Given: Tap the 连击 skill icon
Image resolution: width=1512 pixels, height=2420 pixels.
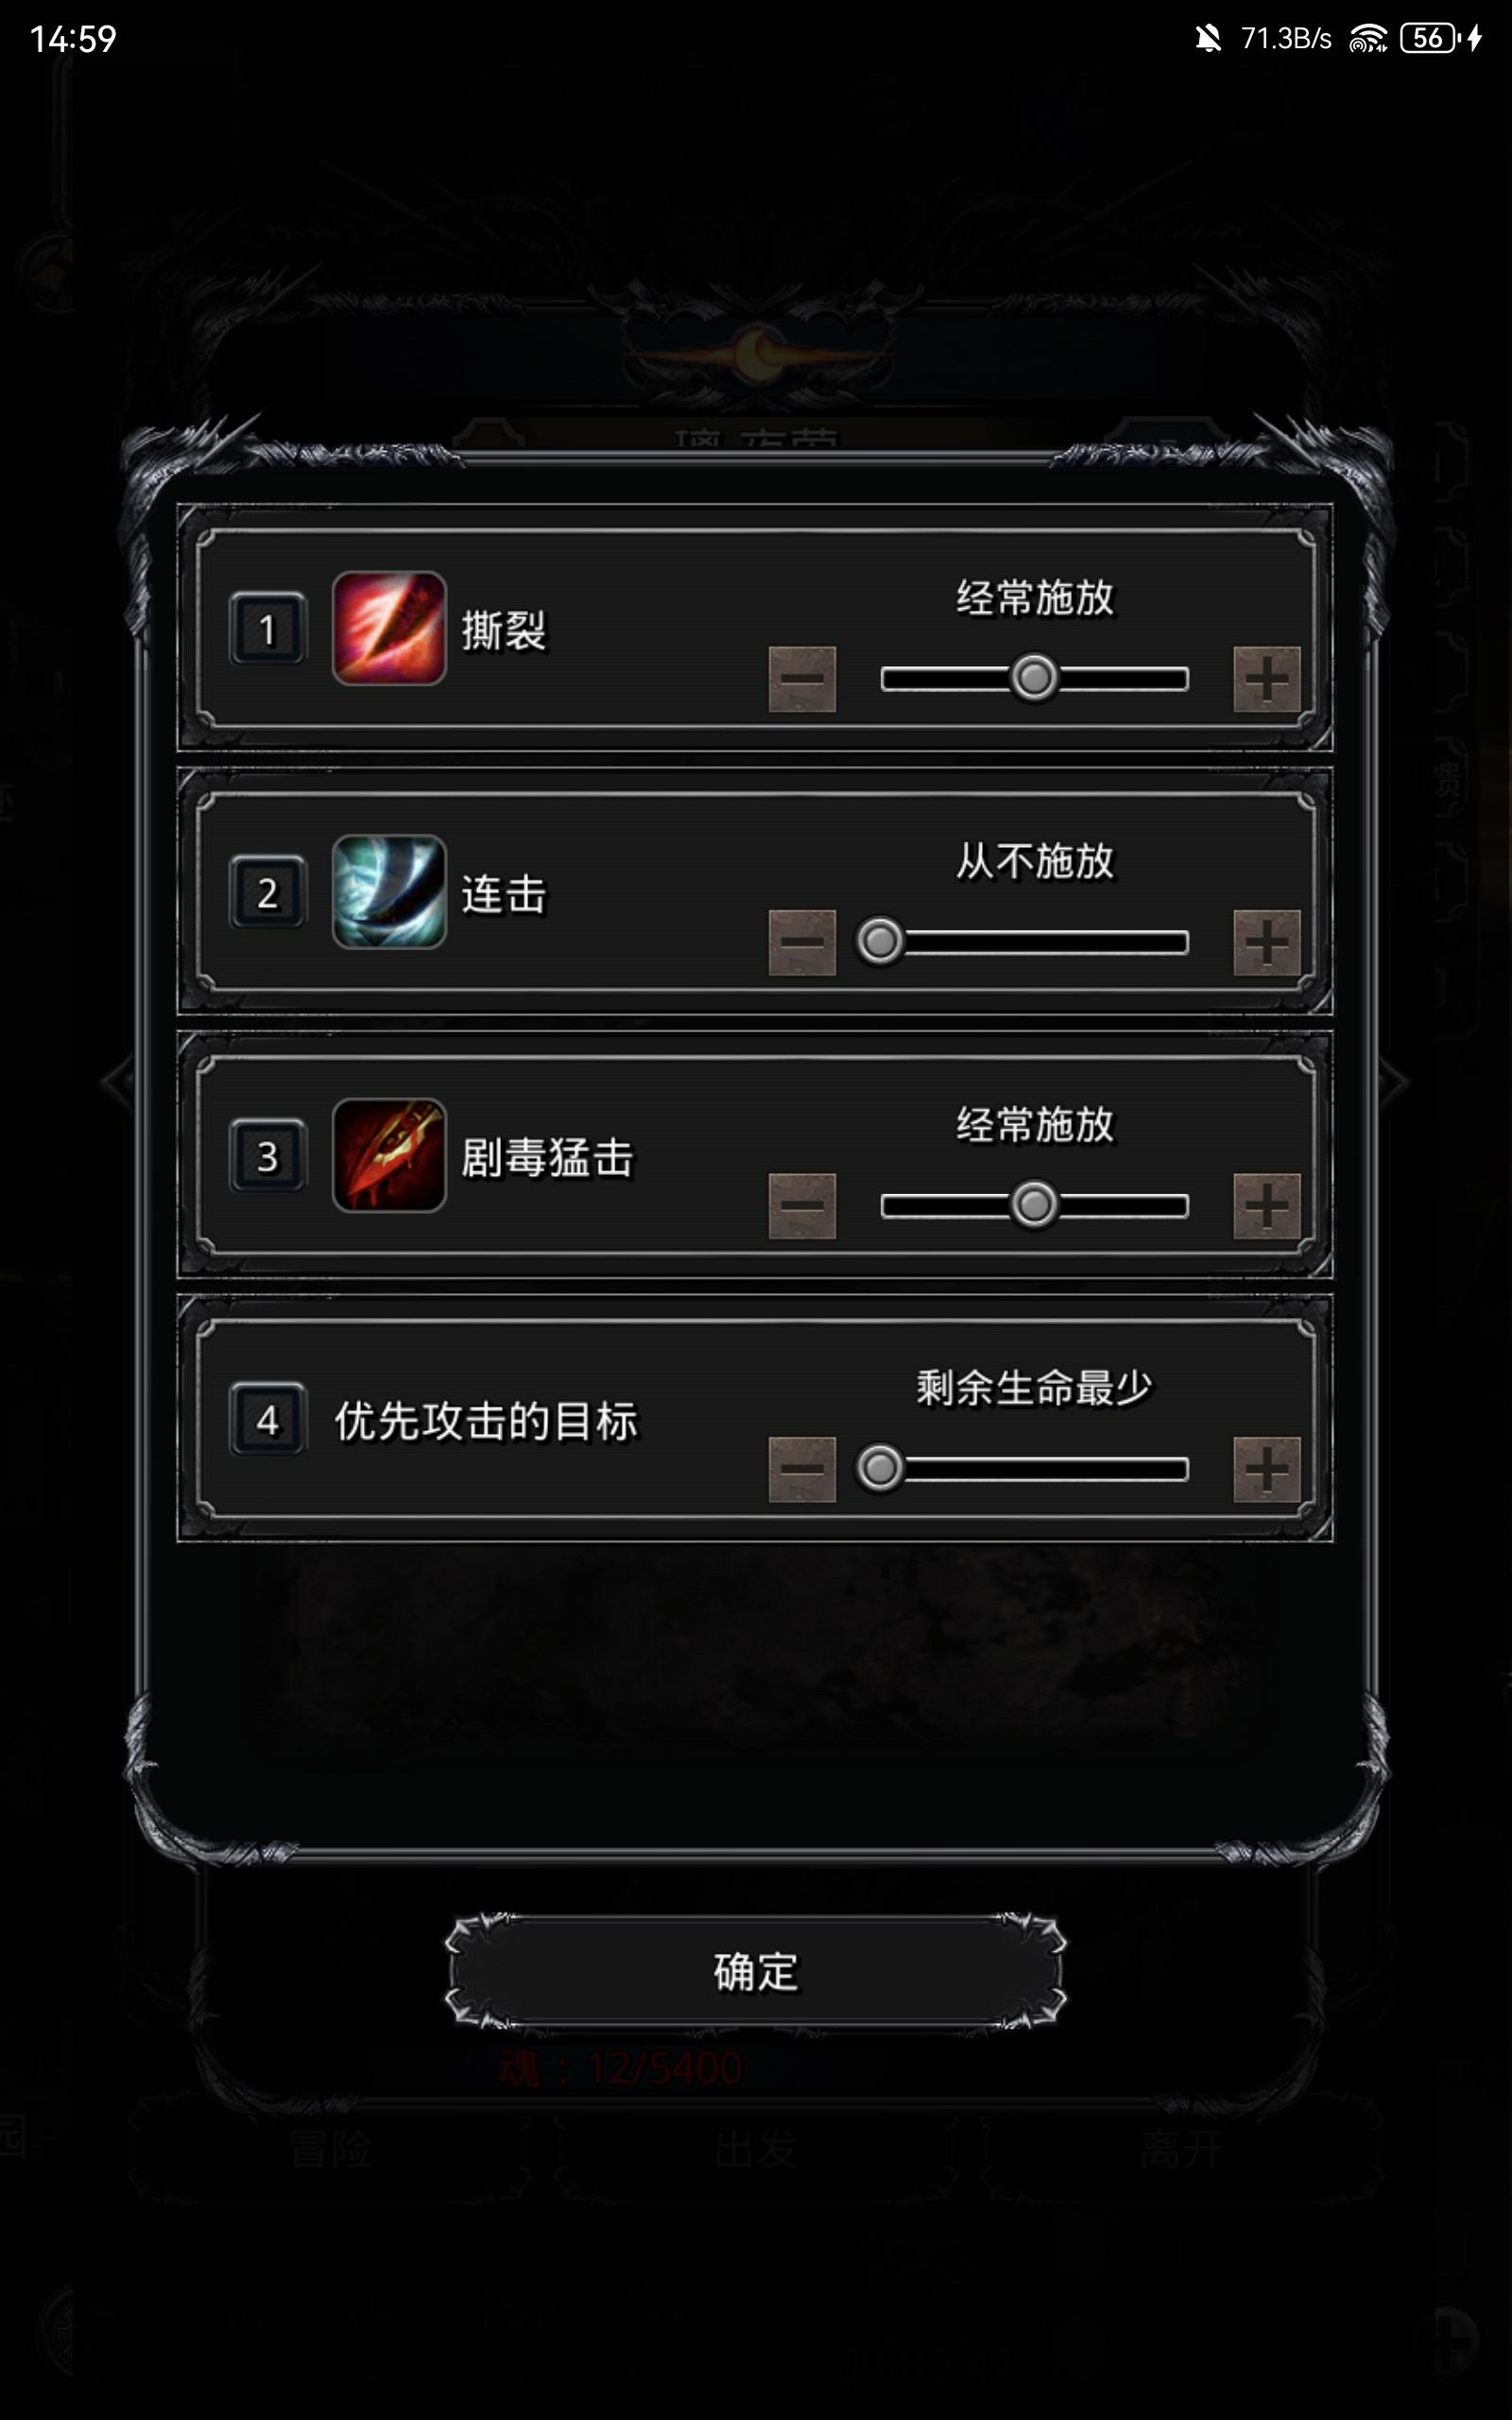Looking at the screenshot, I should tap(389, 892).
